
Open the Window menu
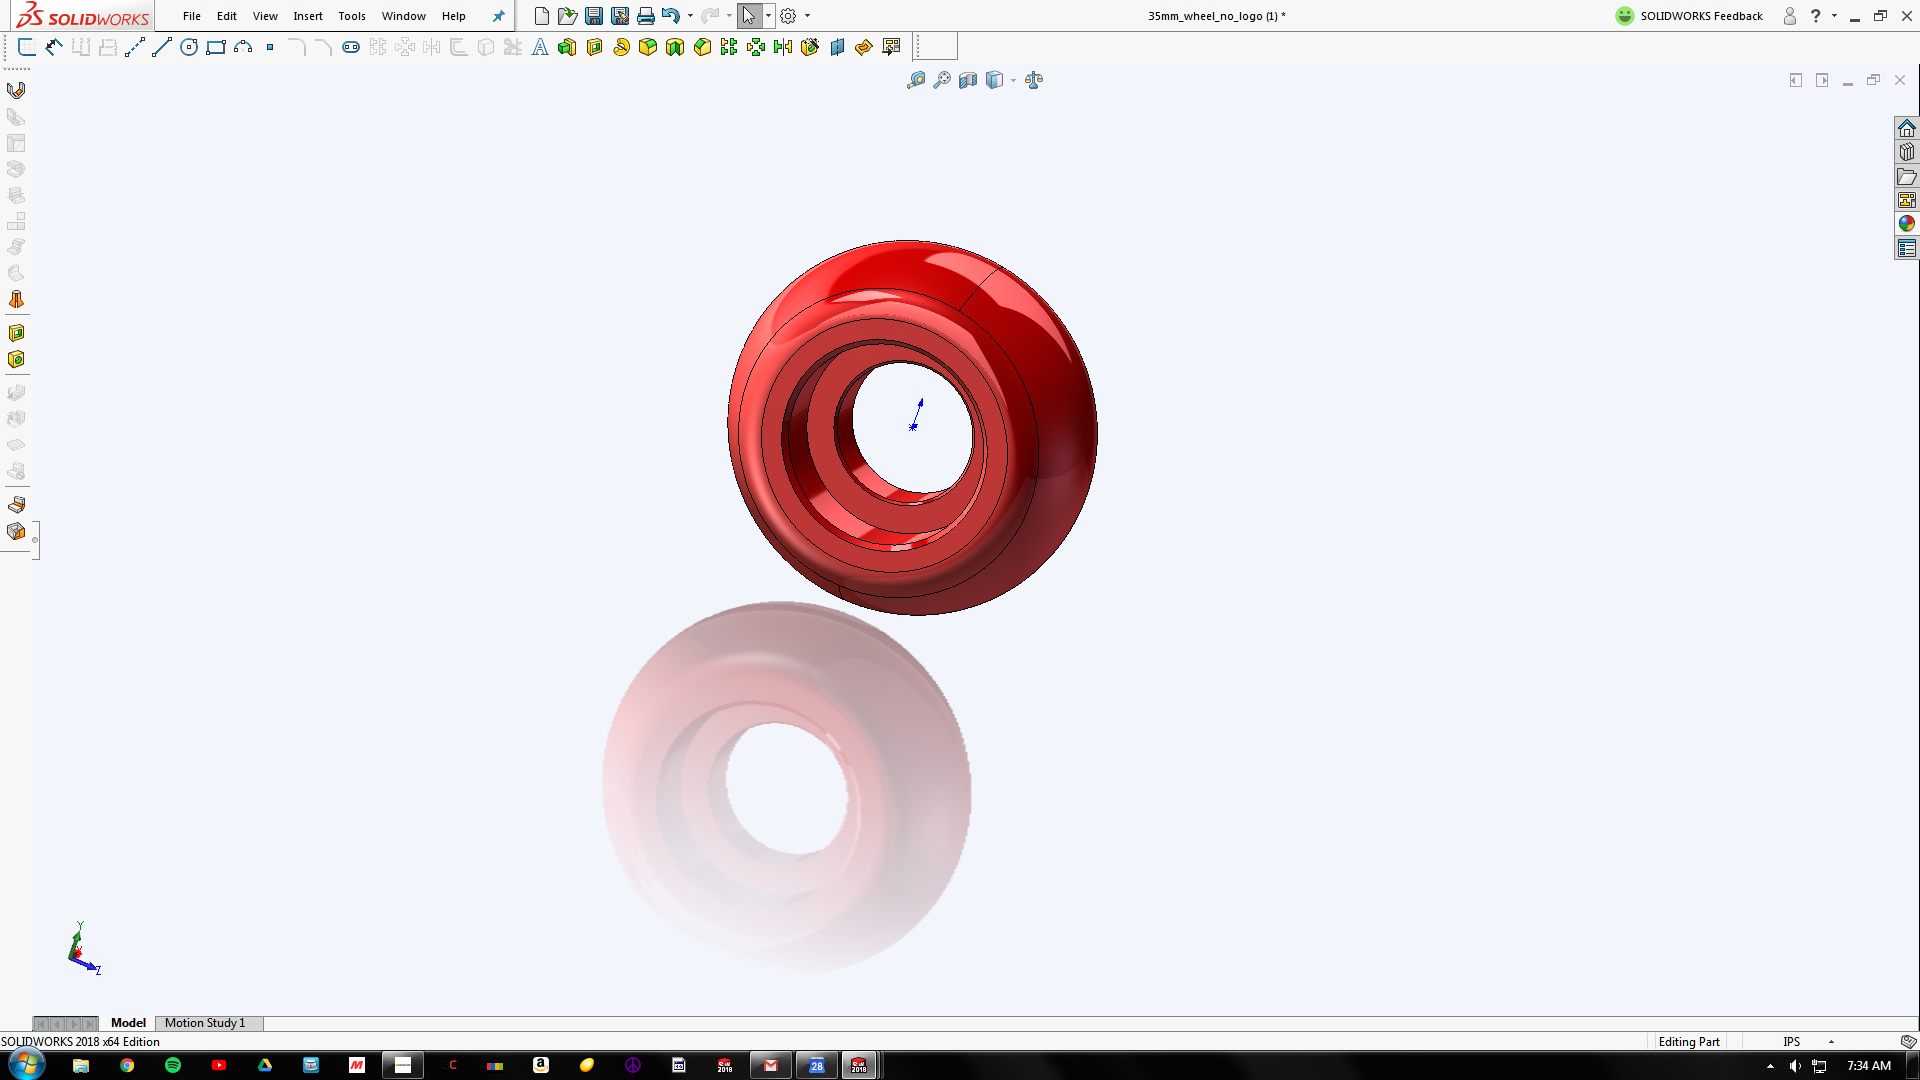point(404,16)
